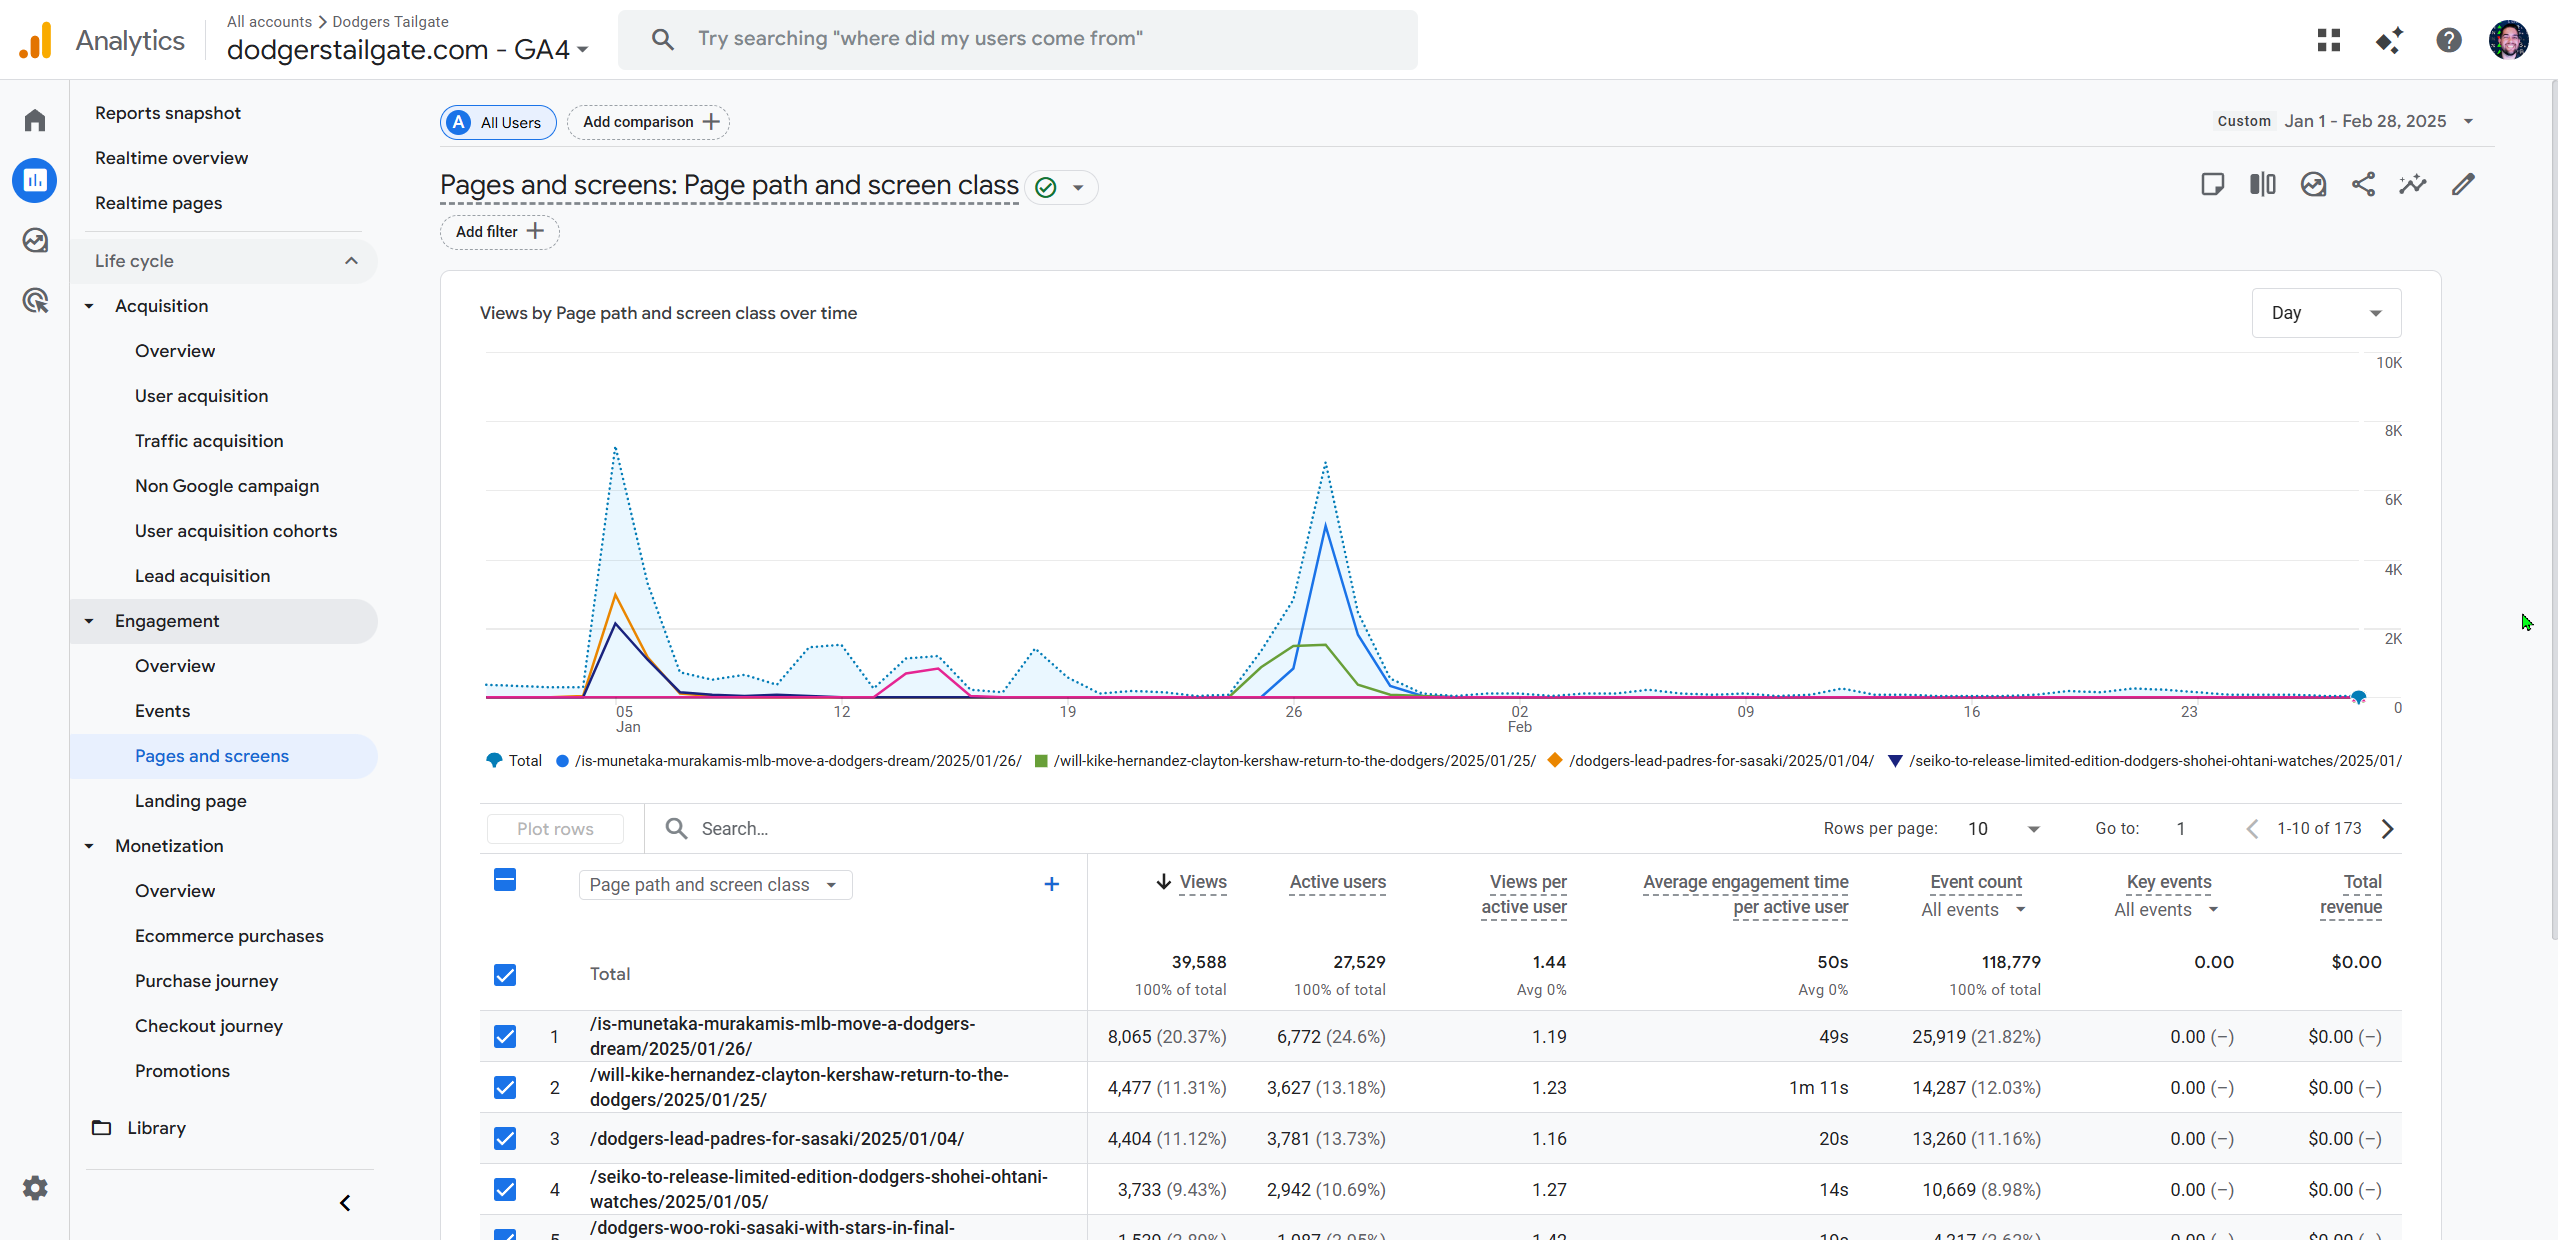The height and width of the screenshot is (1240, 2558).
Task: Click the table Search field
Action: pyautogui.click(x=735, y=829)
